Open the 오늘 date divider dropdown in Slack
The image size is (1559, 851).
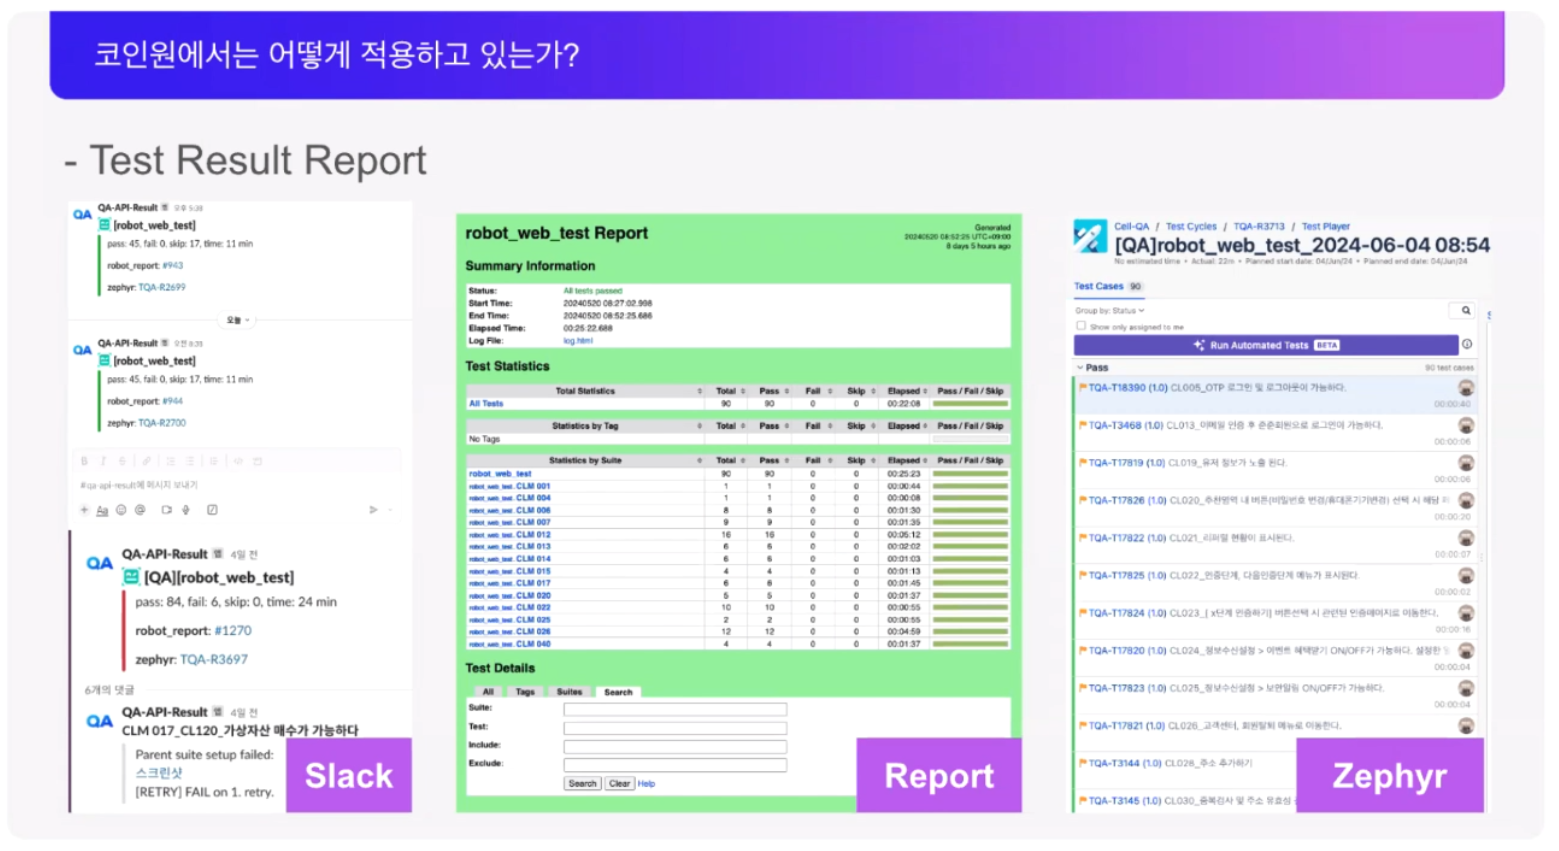pos(238,320)
